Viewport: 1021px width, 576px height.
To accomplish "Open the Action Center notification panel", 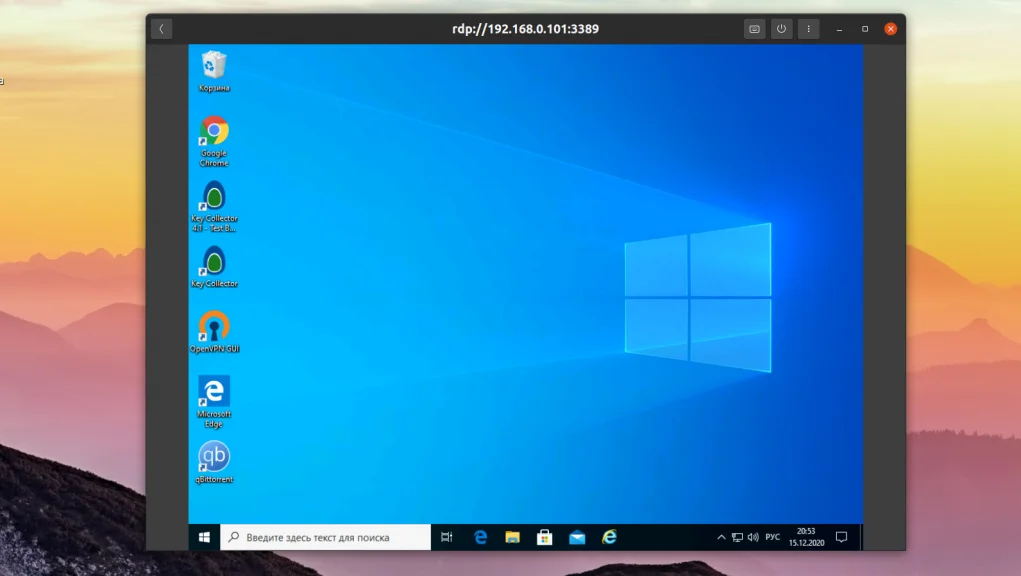I will (844, 537).
